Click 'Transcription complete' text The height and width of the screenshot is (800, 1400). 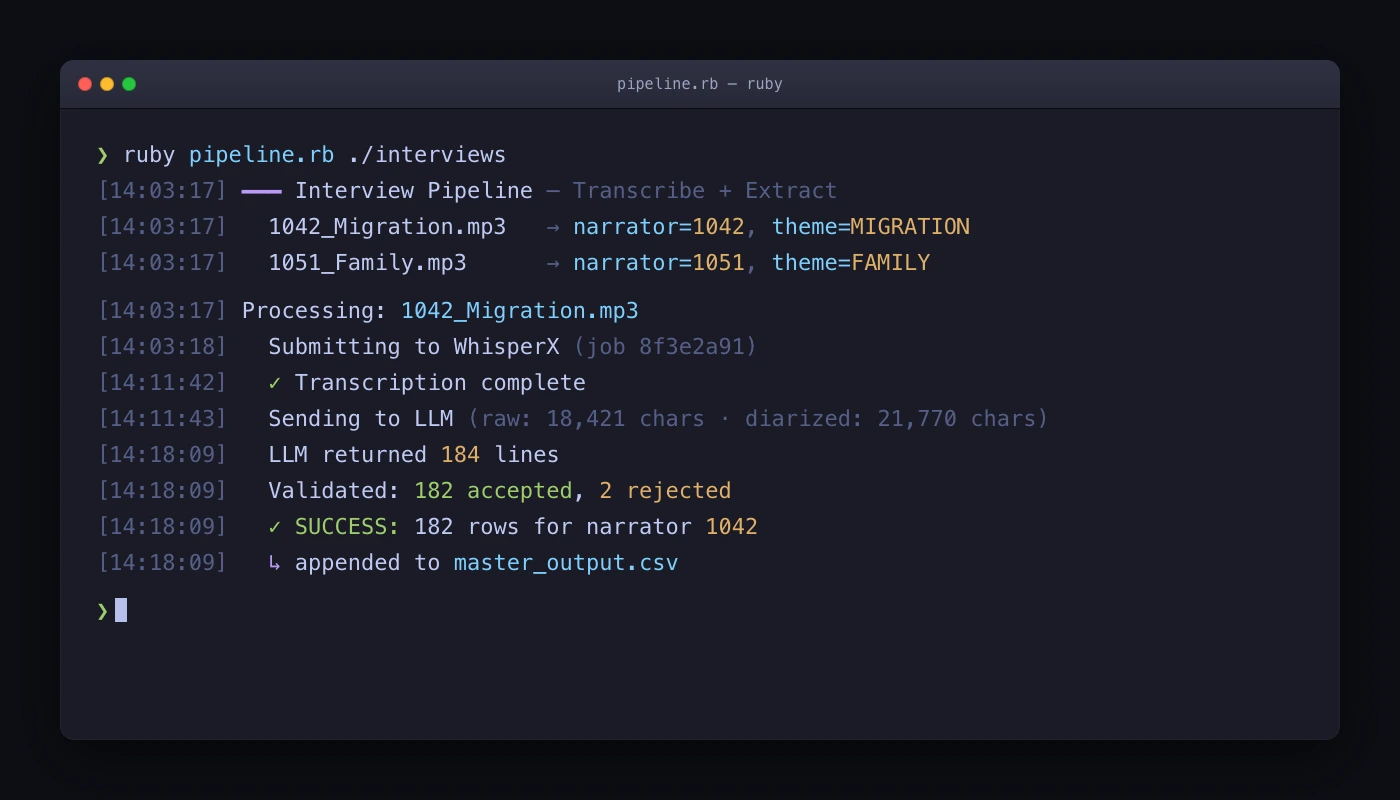coord(440,383)
